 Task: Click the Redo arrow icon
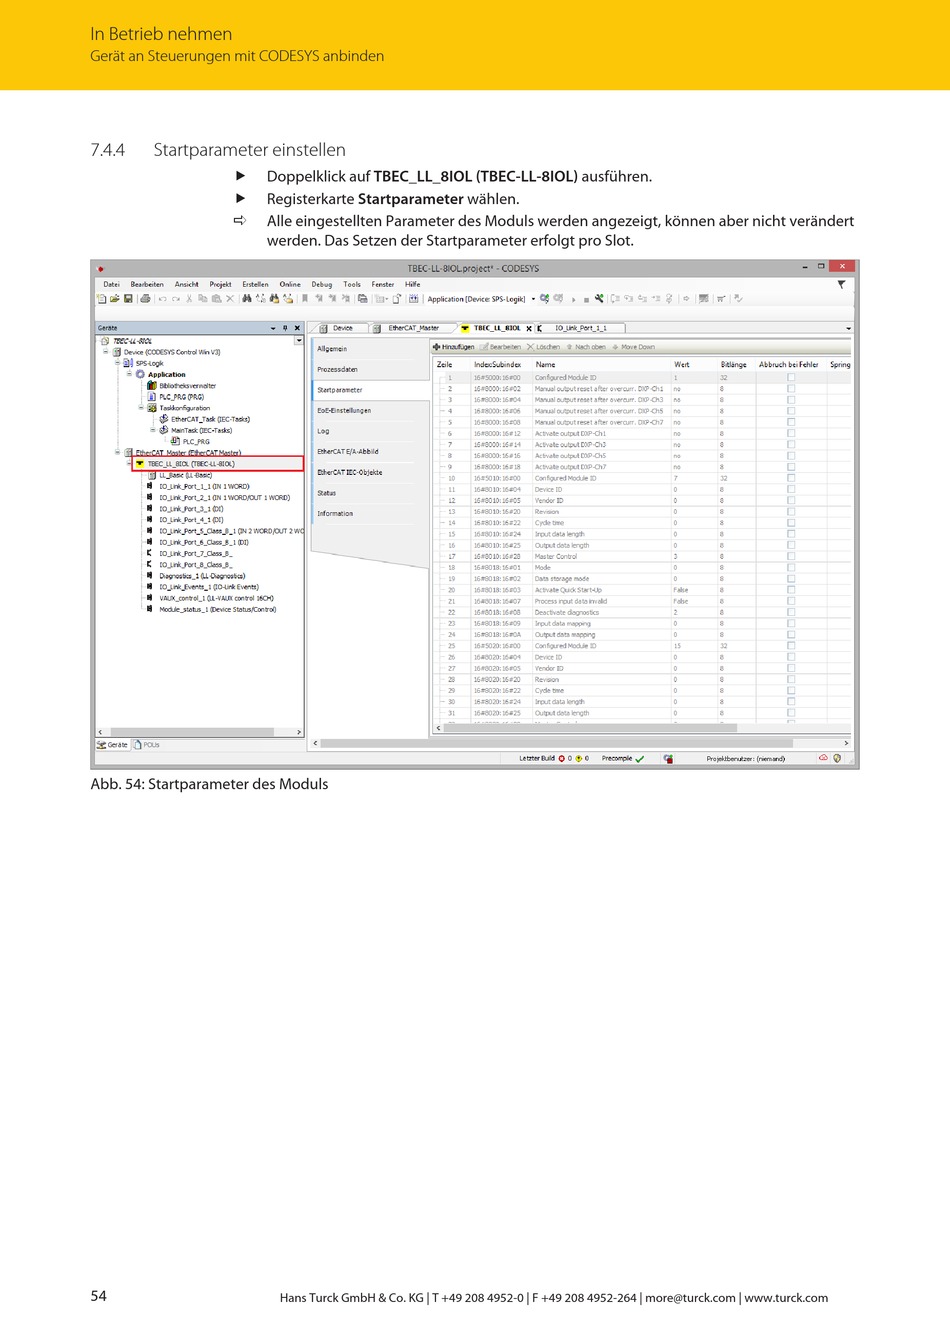tap(175, 298)
